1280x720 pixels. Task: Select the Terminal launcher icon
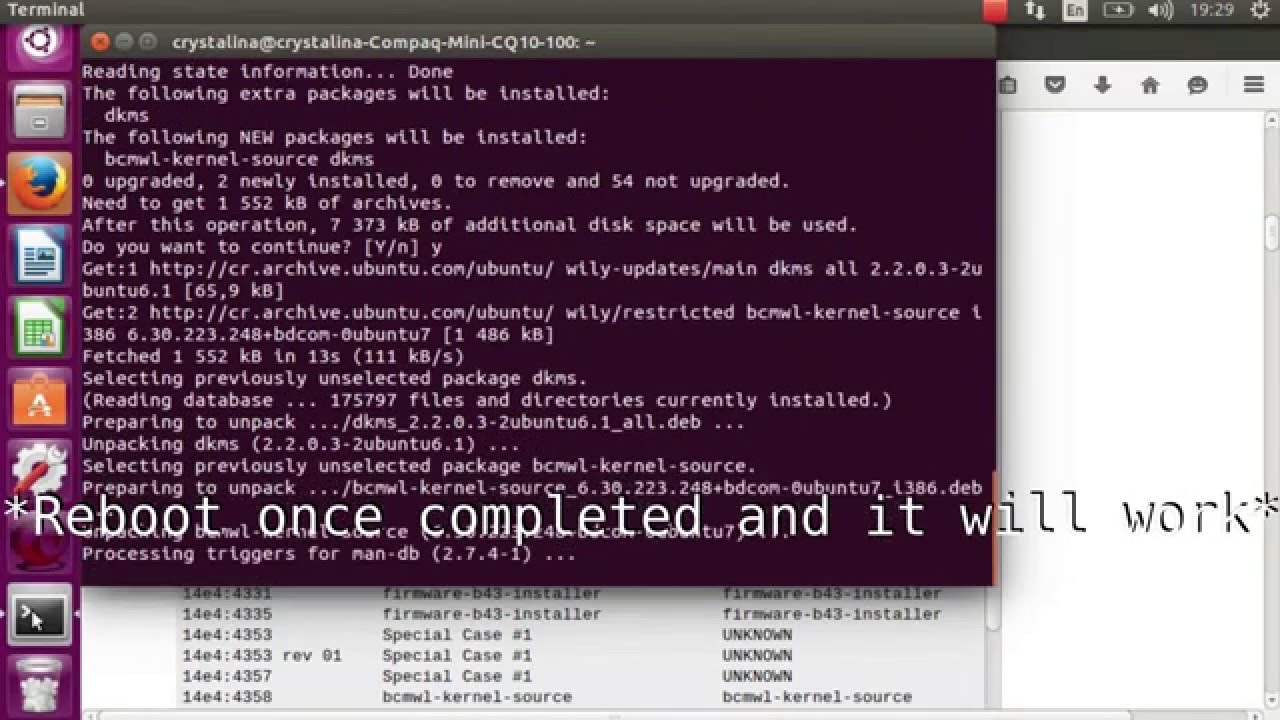coord(40,615)
